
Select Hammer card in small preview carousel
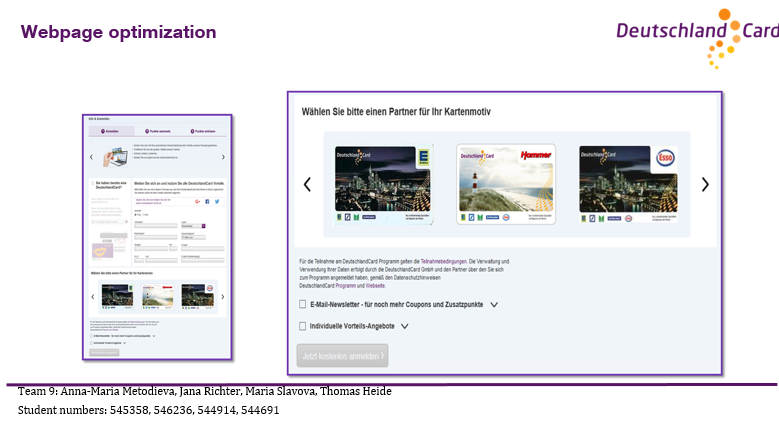[157, 297]
